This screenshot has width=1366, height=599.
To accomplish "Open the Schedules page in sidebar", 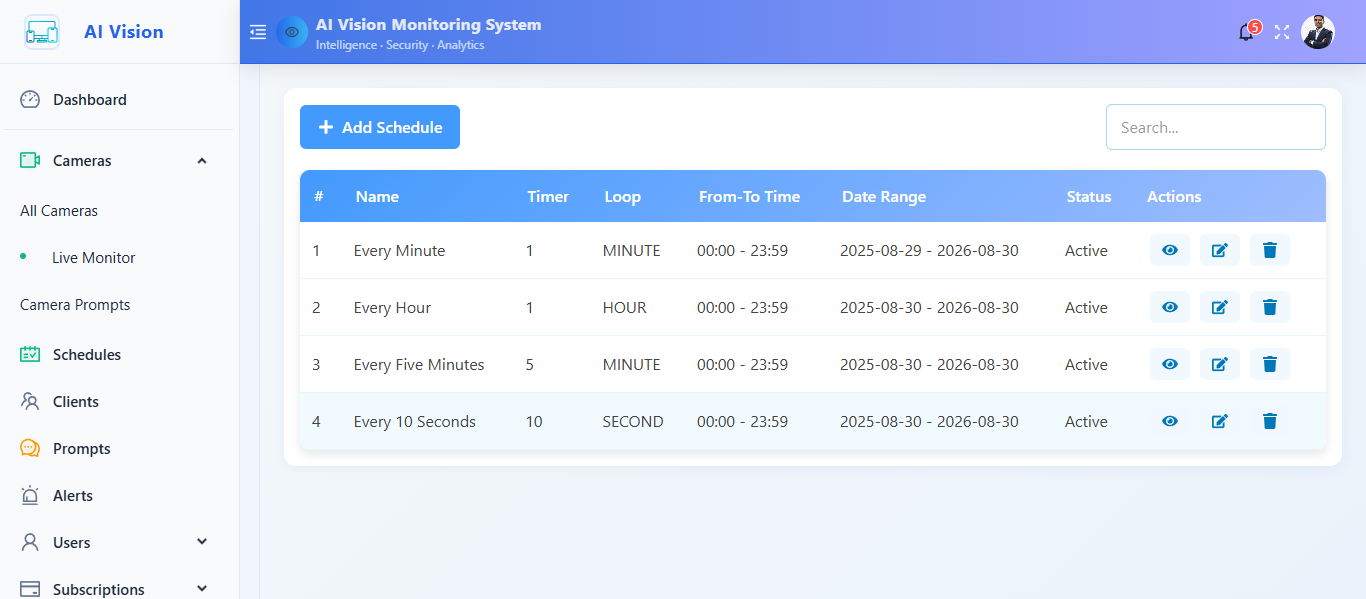I will pyautogui.click(x=86, y=355).
